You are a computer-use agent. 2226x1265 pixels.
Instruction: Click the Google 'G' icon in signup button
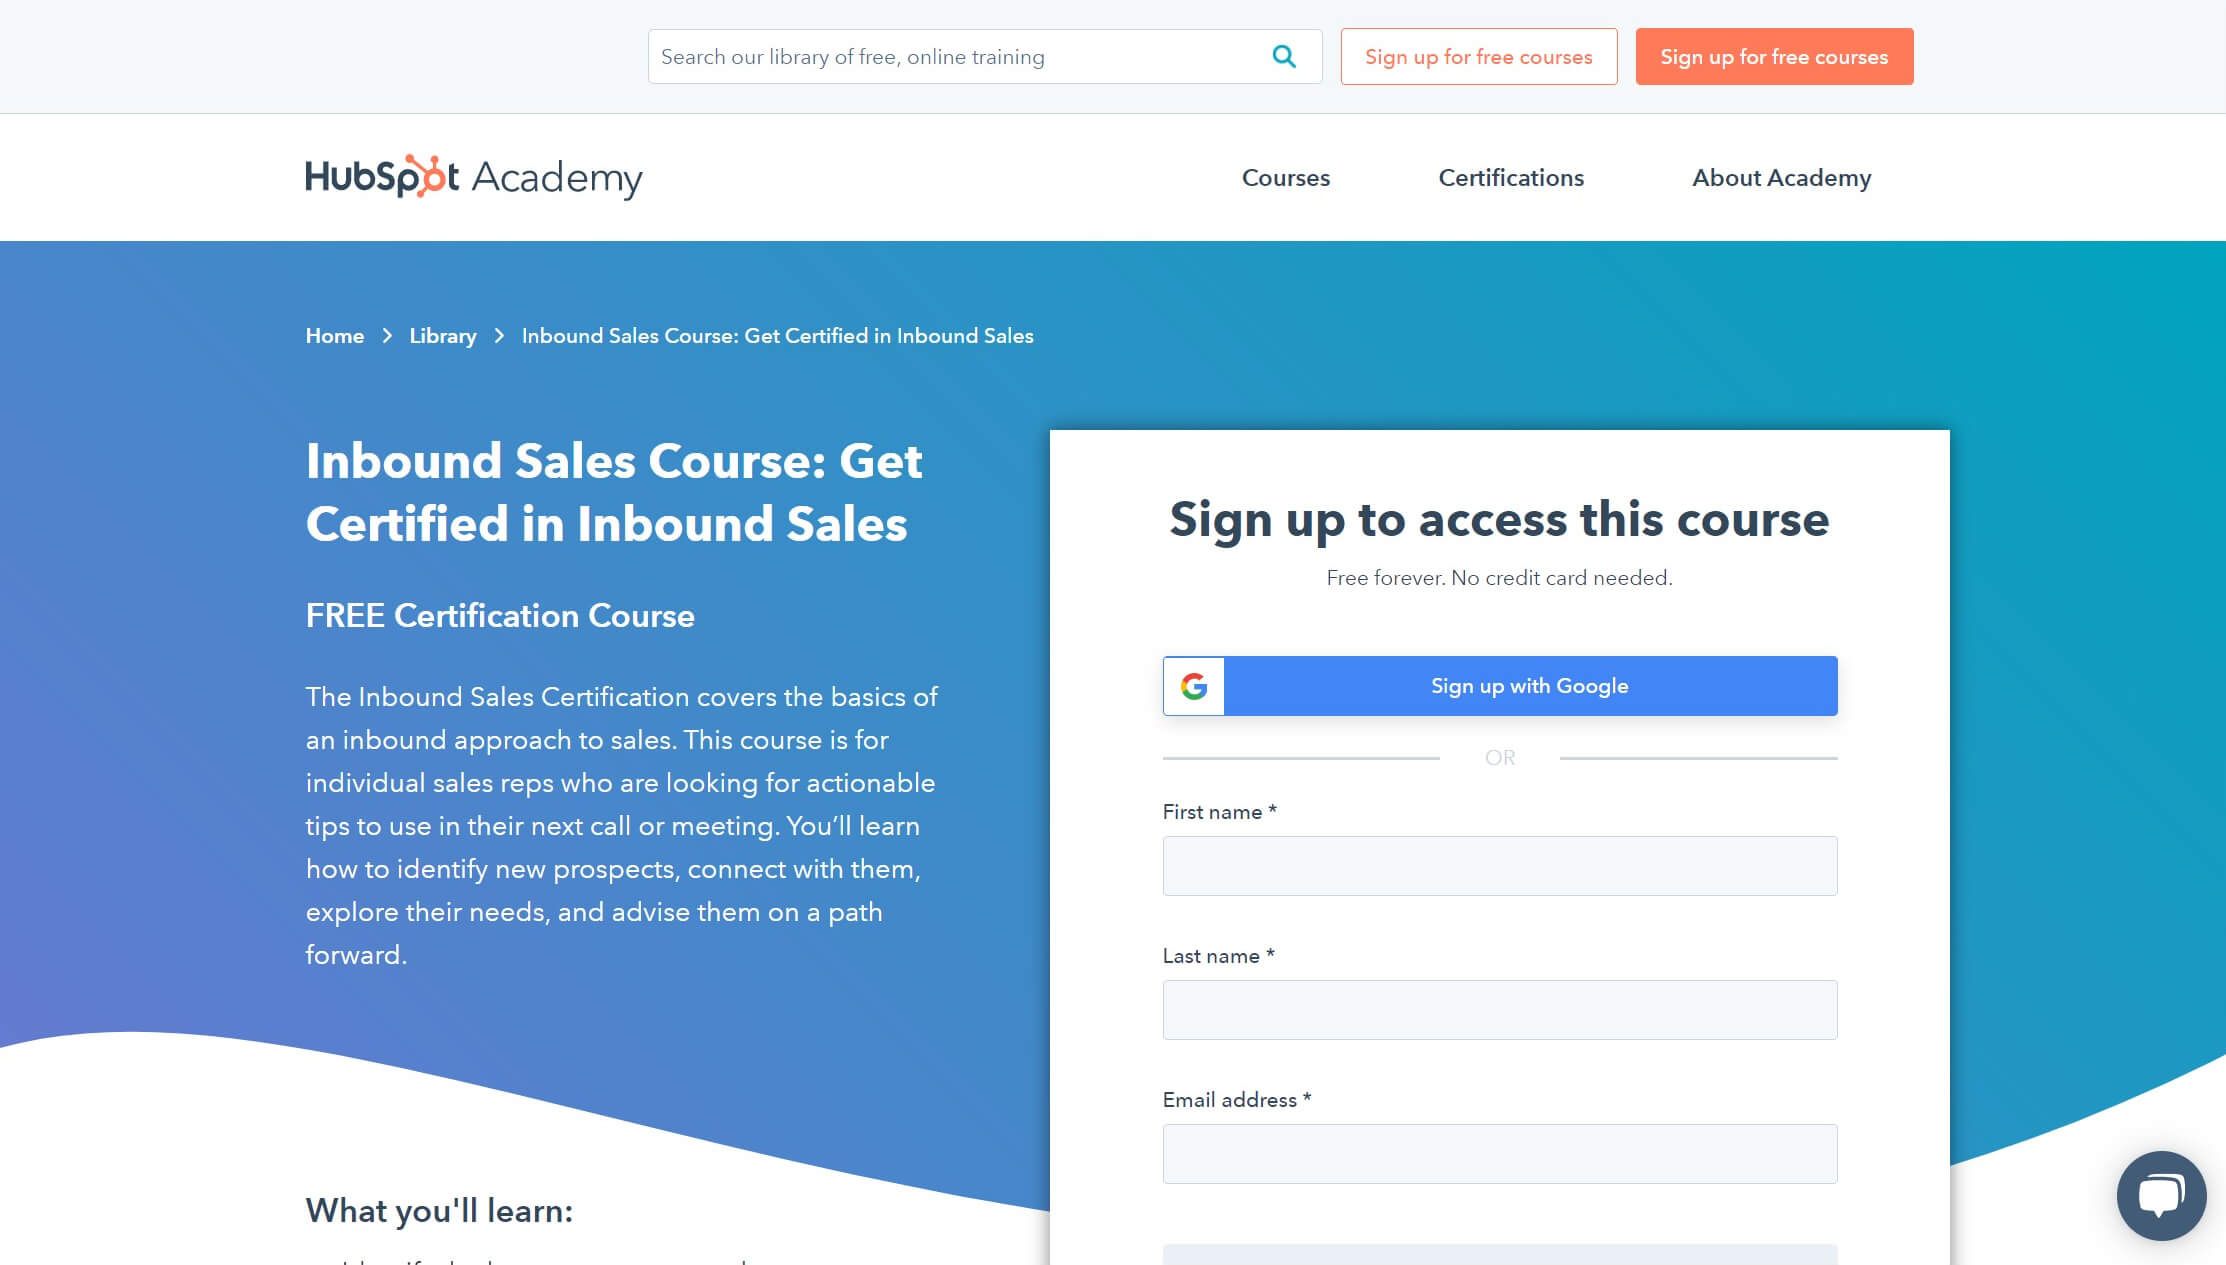pyautogui.click(x=1192, y=685)
